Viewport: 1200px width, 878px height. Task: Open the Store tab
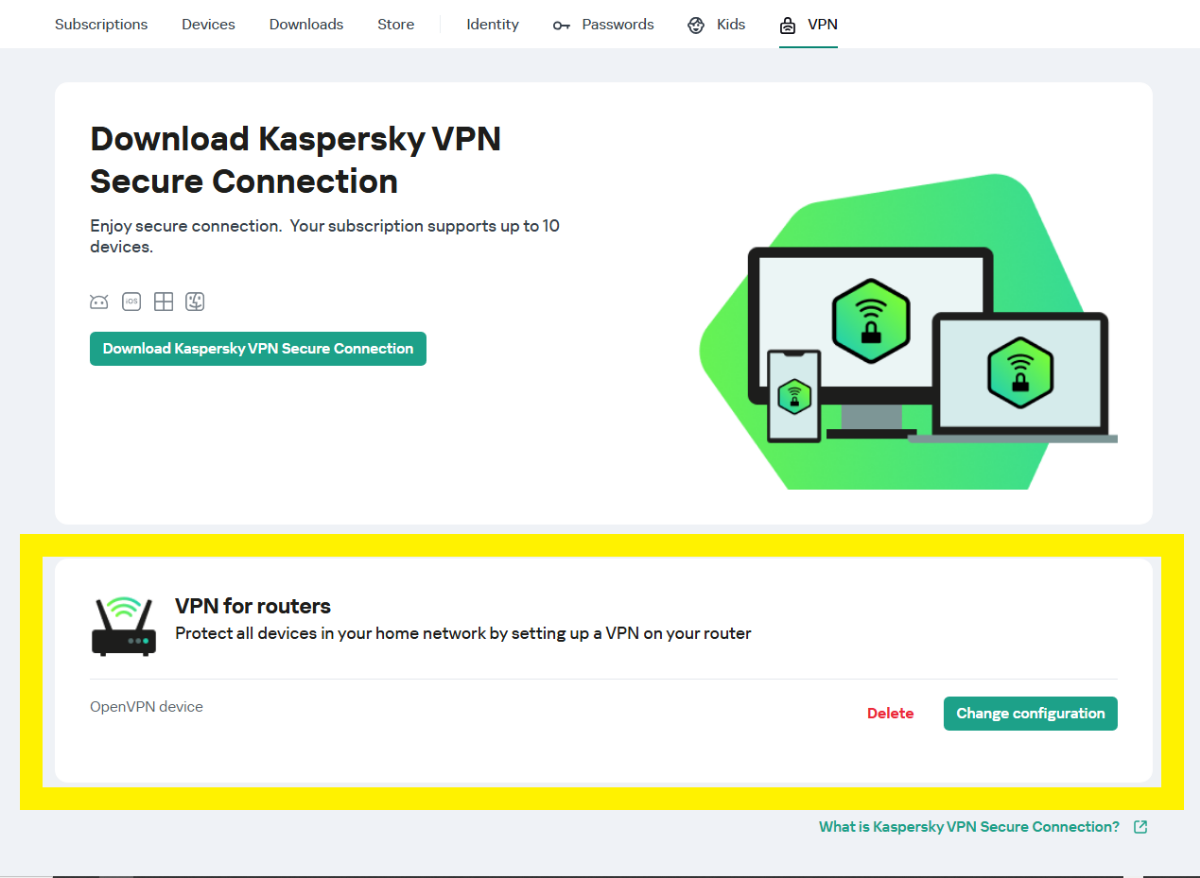(396, 24)
